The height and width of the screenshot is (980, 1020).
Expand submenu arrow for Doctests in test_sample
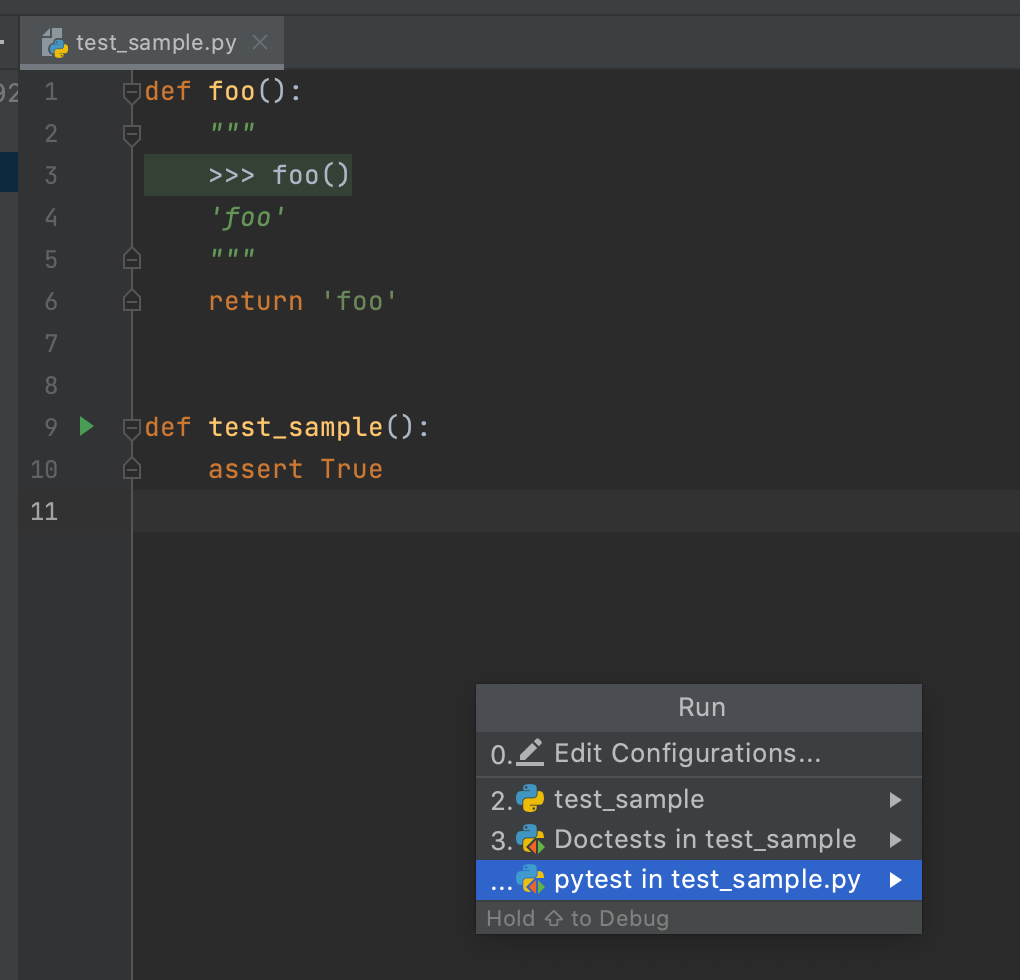[x=896, y=840]
